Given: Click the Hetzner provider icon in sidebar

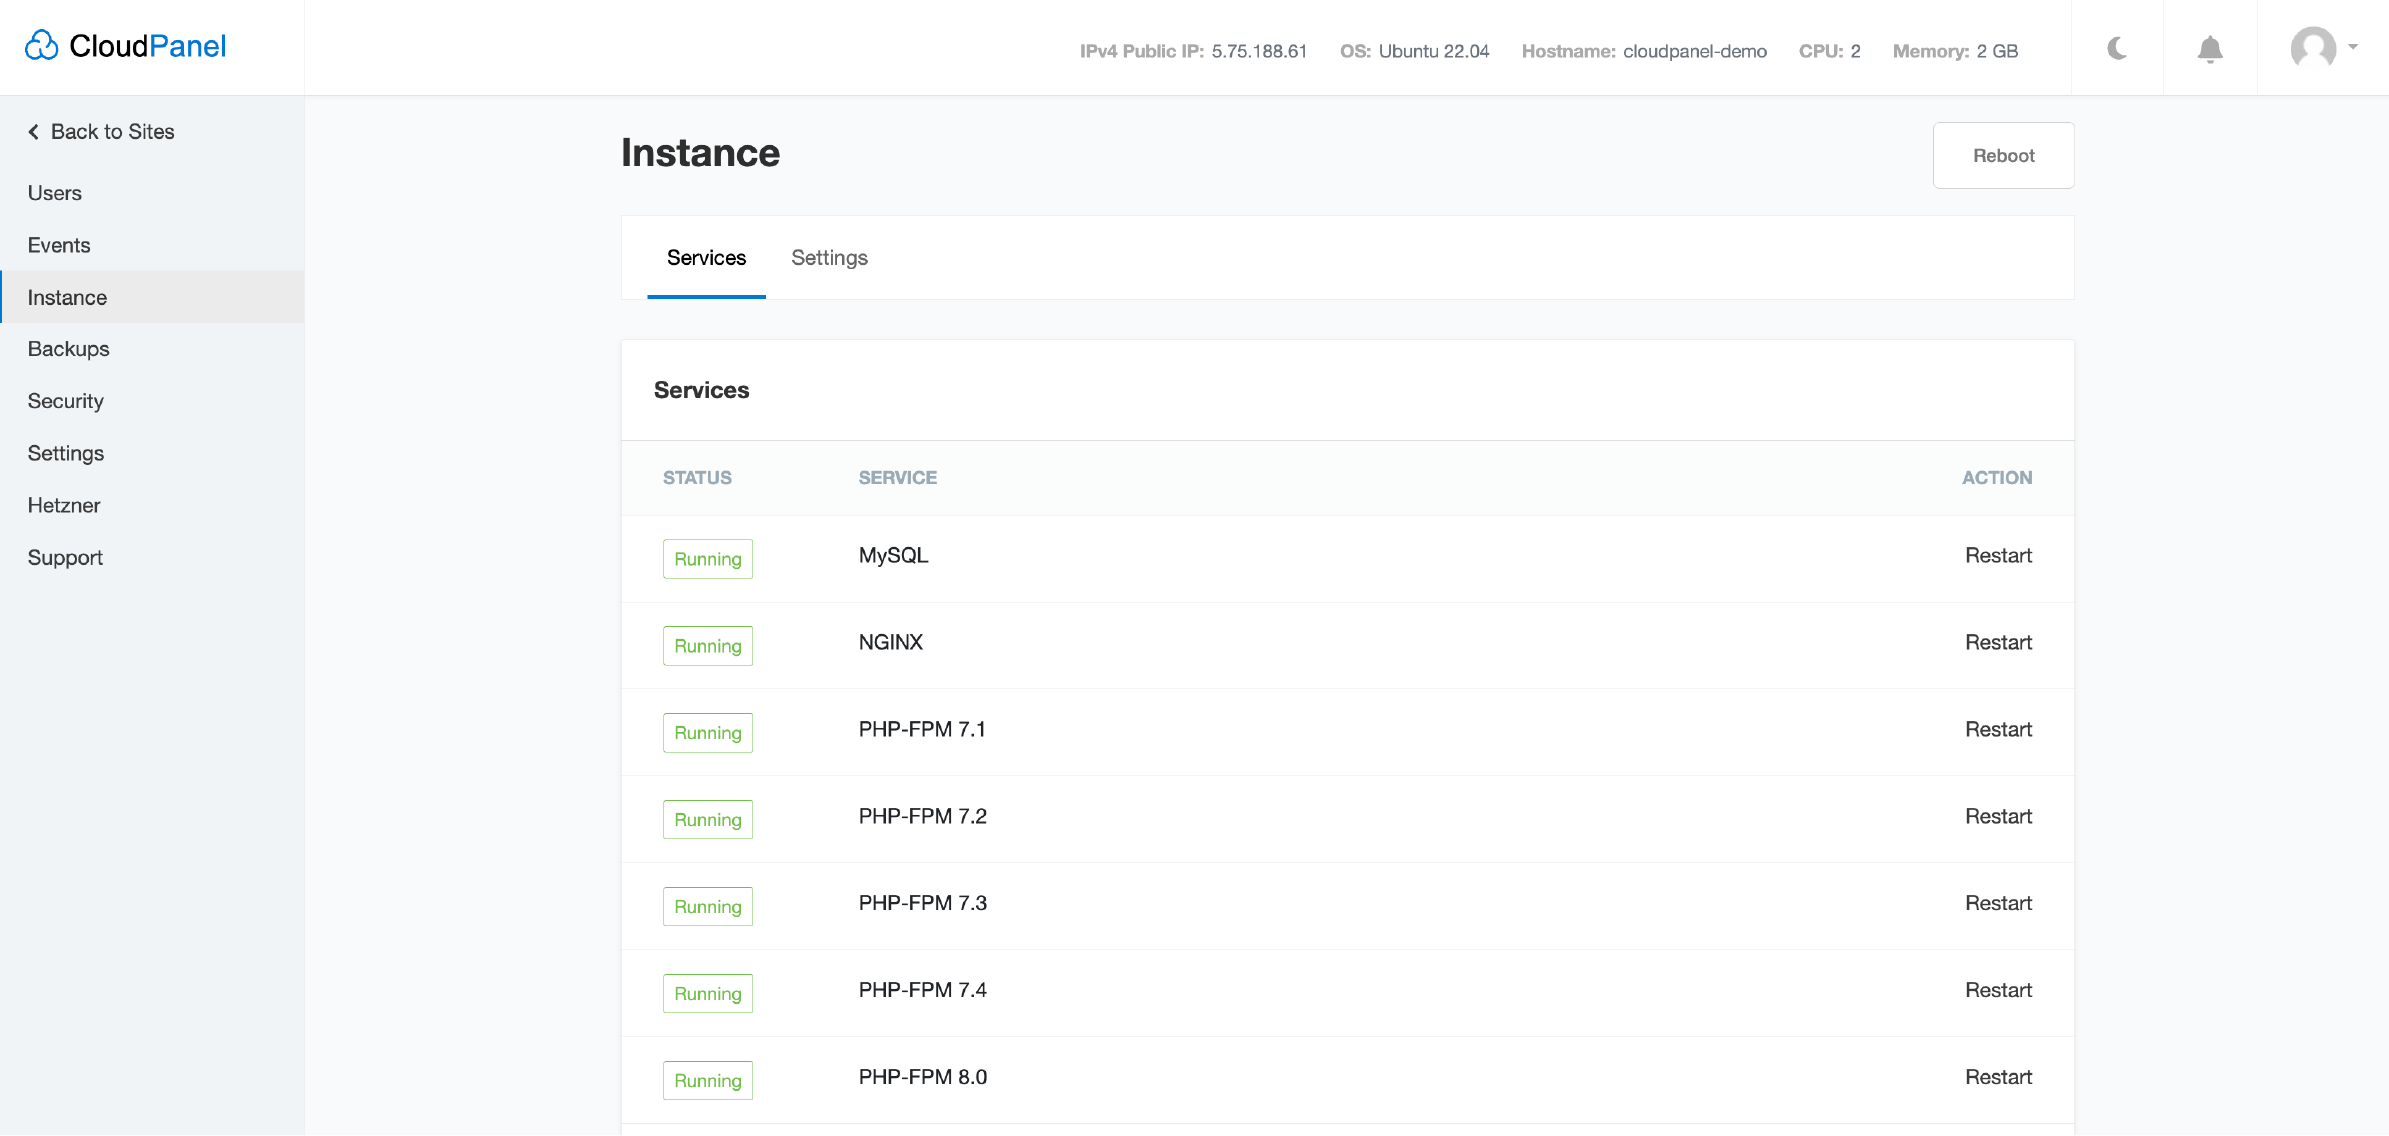Looking at the screenshot, I should click(64, 504).
